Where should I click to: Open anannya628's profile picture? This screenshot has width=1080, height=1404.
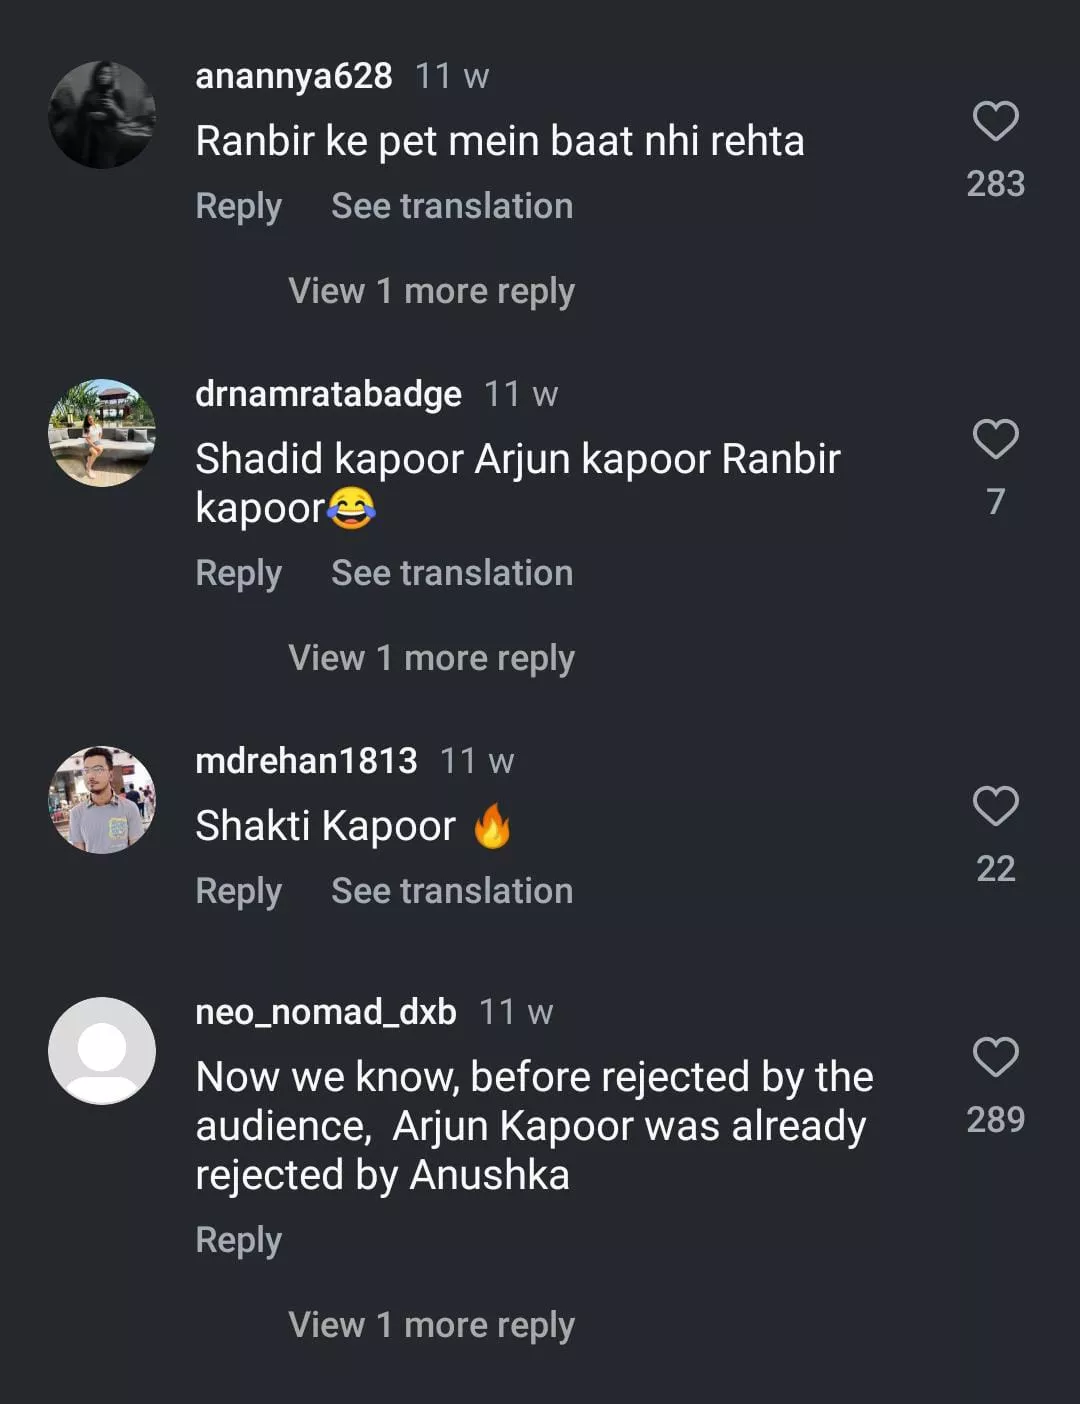pyautogui.click(x=102, y=115)
